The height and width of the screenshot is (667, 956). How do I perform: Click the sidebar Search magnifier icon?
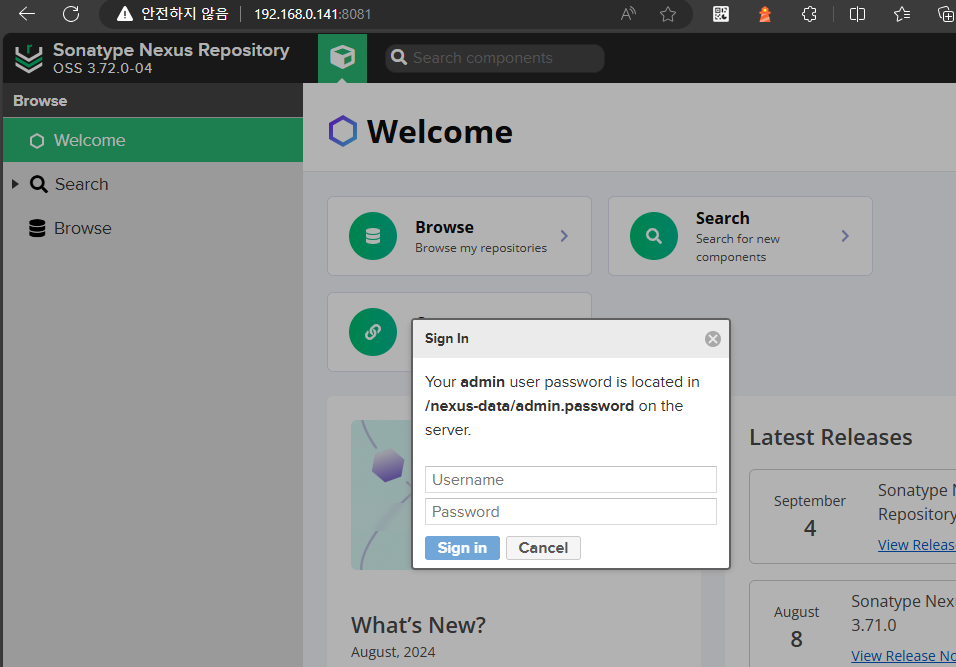click(x=38, y=184)
